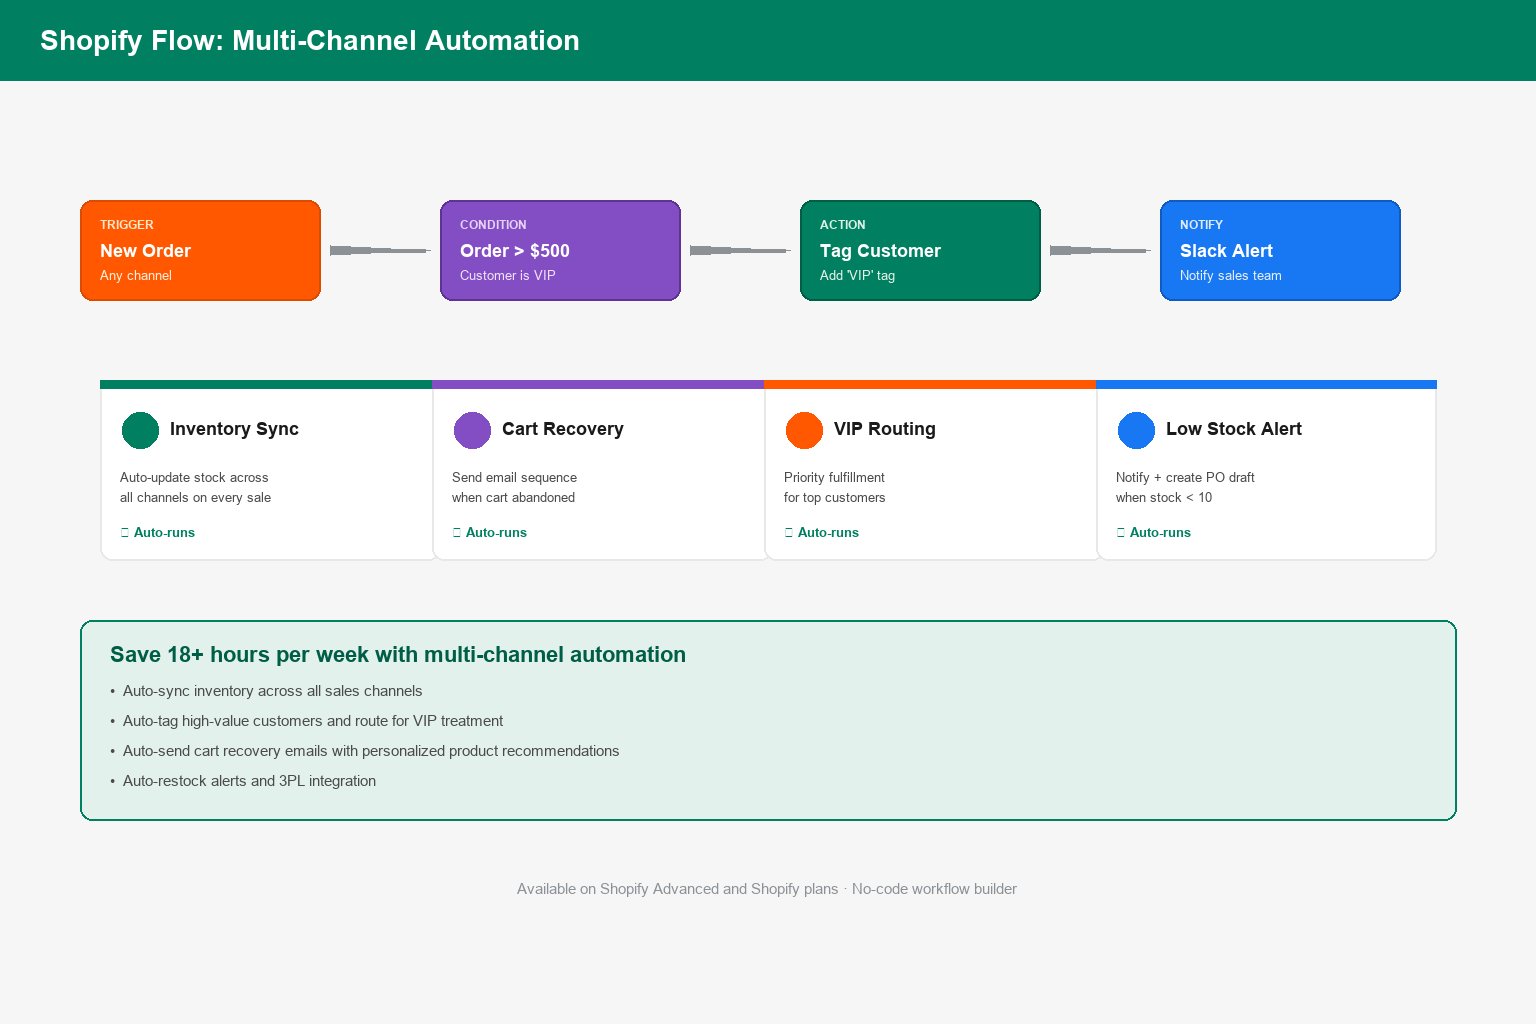Click 'Save 18+ hours per week' heading
The height and width of the screenshot is (1024, 1536).
(x=398, y=654)
